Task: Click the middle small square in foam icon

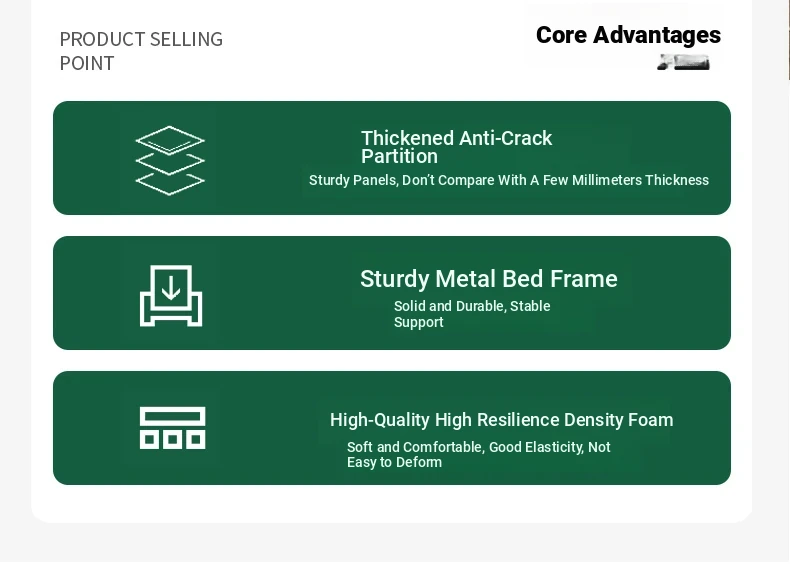Action: click(x=172, y=439)
